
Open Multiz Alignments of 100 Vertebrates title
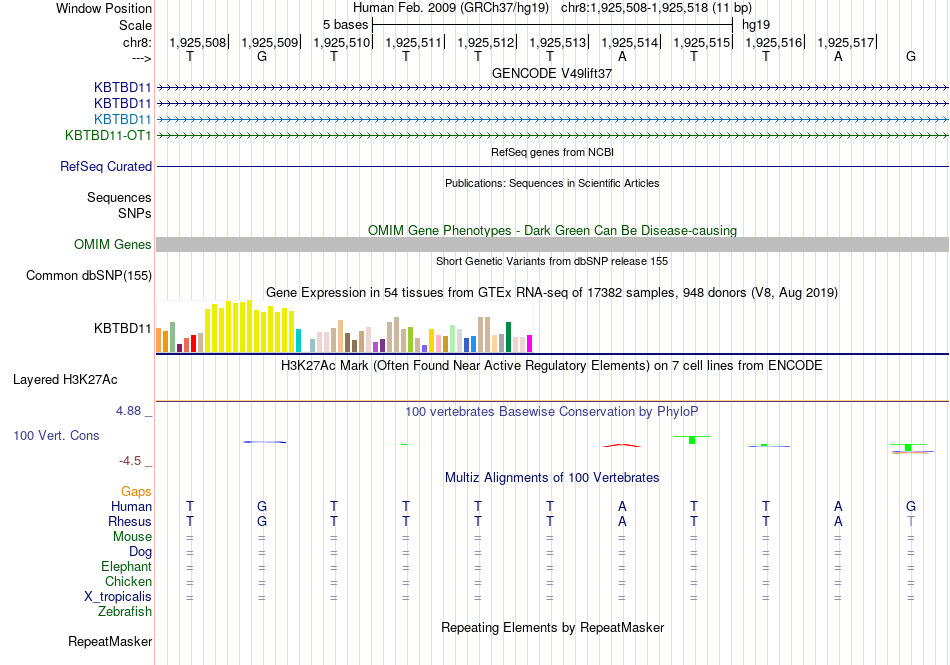[x=552, y=477]
